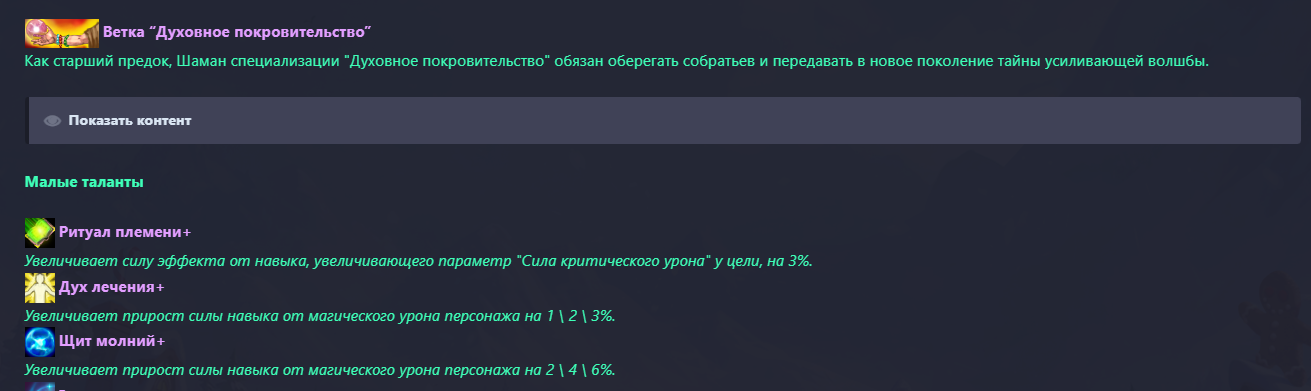Click the Шаман specialization paragraph starting with Как старший предок

click(x=617, y=61)
